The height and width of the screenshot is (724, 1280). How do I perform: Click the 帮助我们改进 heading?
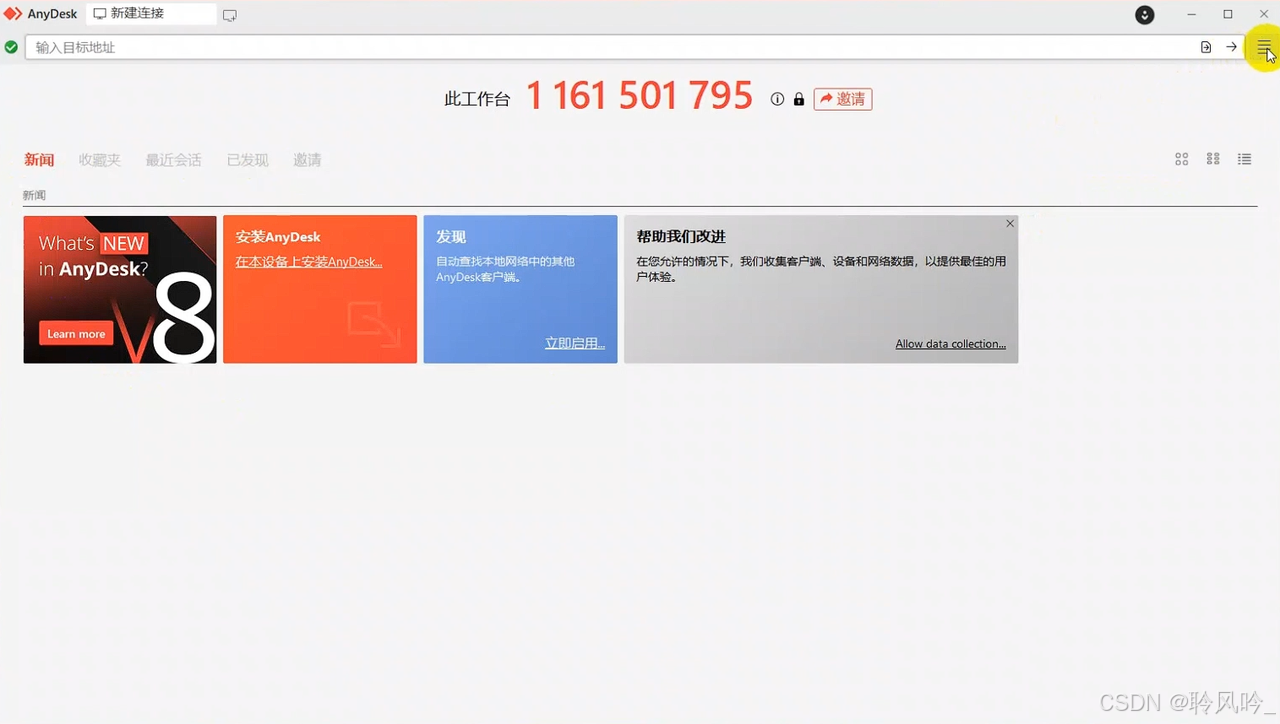(x=681, y=237)
